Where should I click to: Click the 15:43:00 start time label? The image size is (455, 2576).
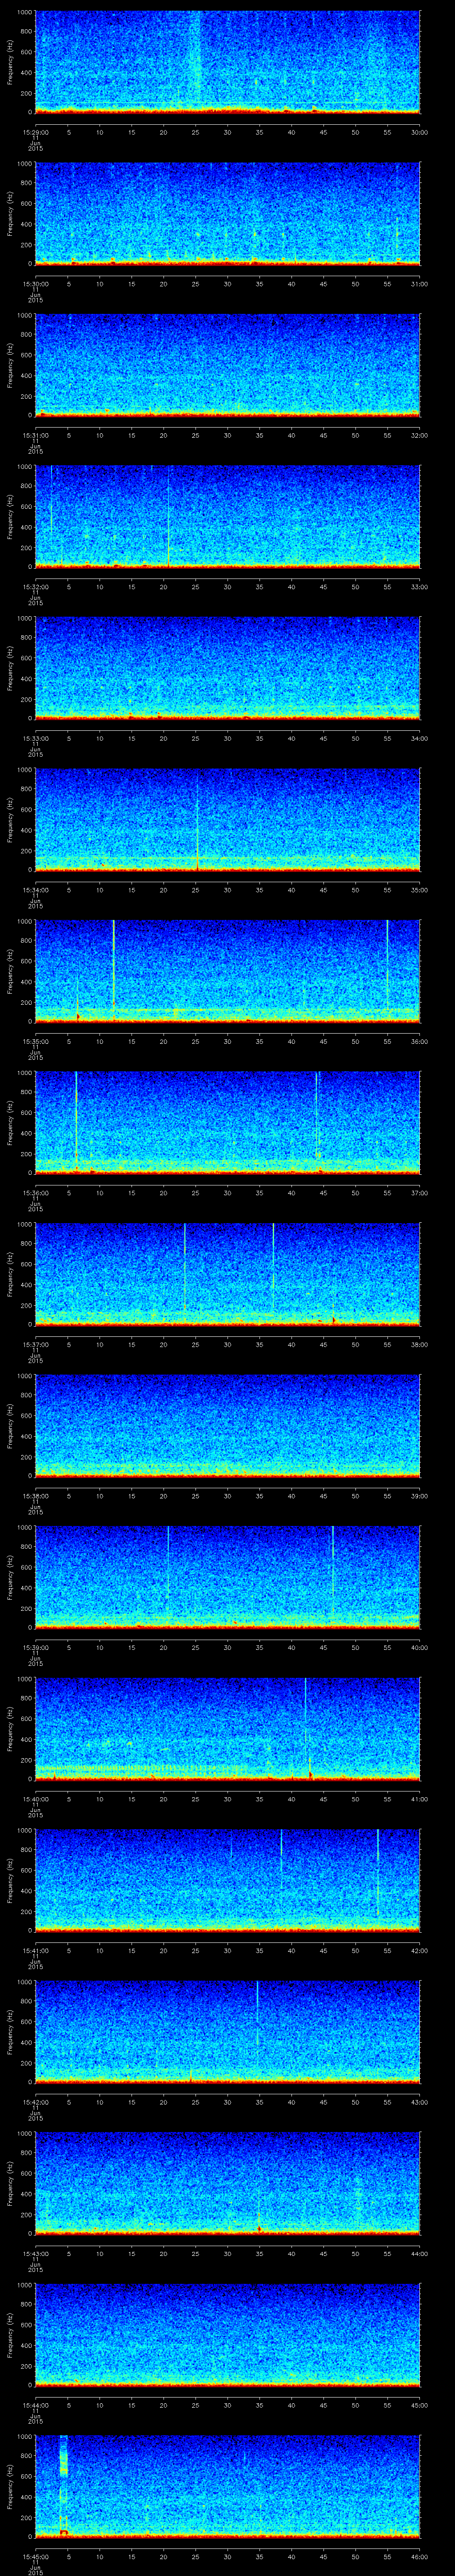[x=35, y=2254]
